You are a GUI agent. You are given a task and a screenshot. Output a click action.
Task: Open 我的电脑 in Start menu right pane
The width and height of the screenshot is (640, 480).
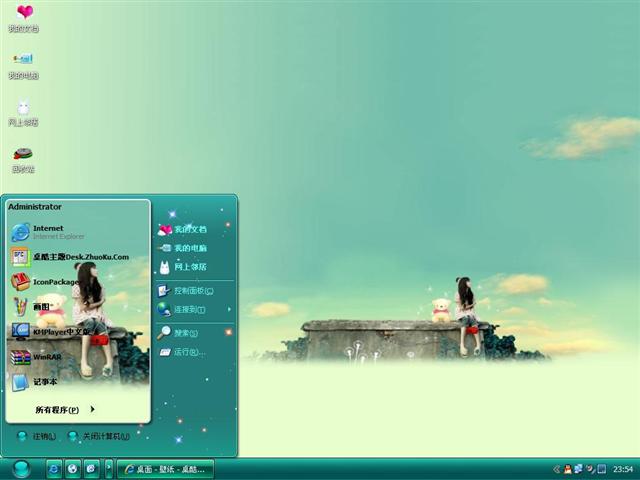[x=182, y=248]
